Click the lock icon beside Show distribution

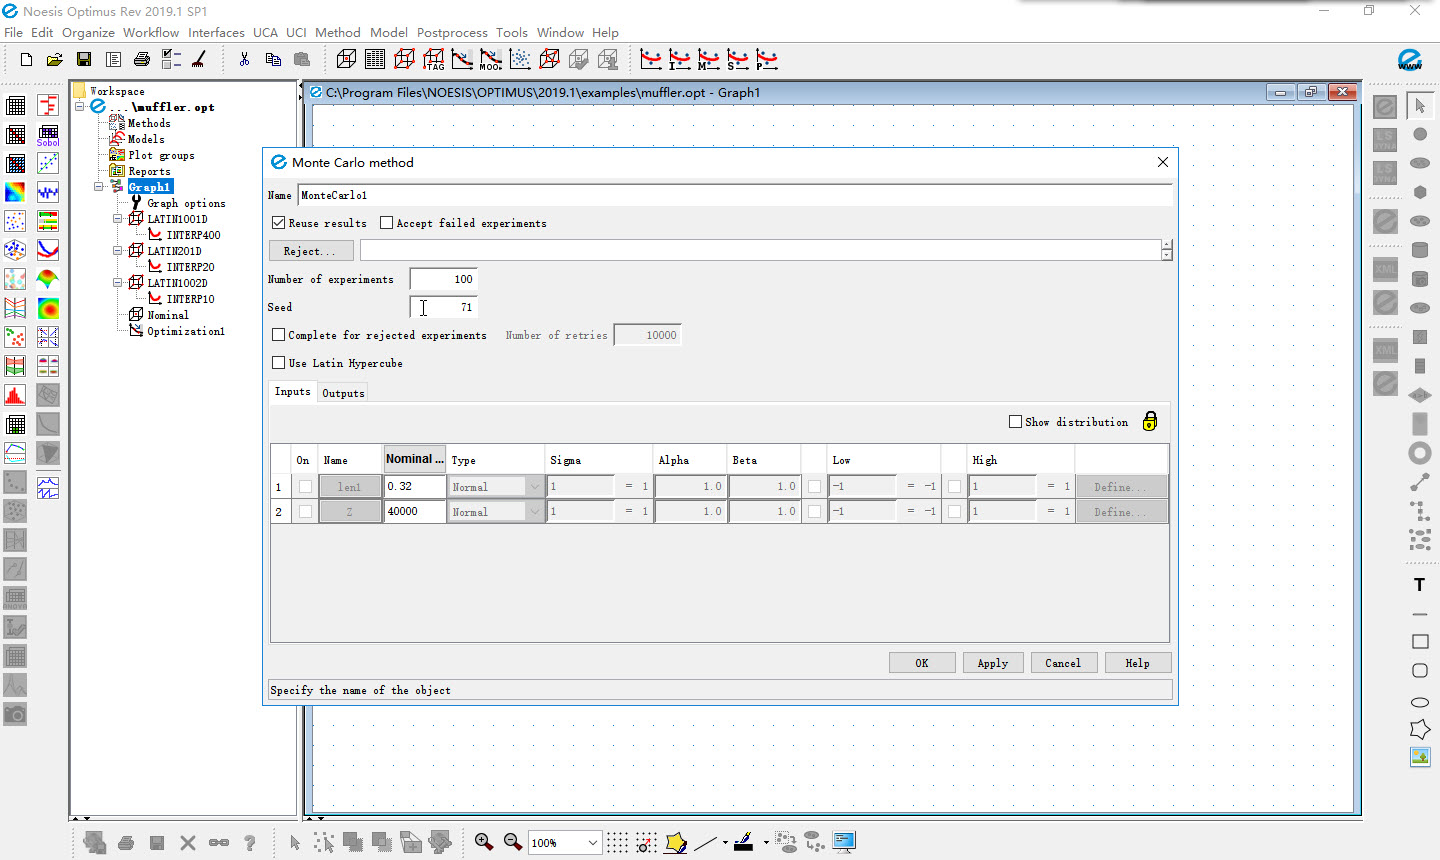[x=1150, y=421]
